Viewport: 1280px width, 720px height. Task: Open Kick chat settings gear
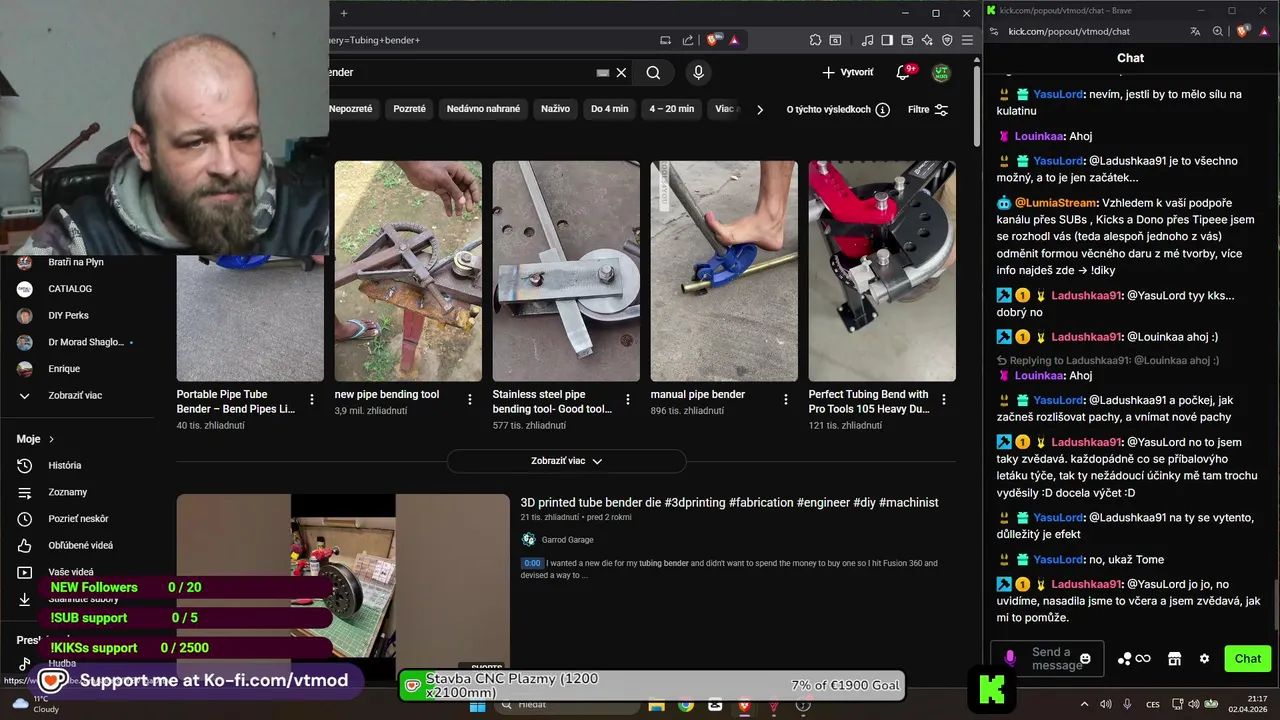(x=1204, y=659)
